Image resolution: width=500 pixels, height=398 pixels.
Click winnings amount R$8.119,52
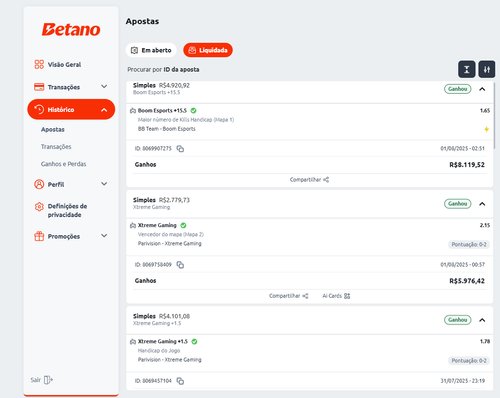pyautogui.click(x=467, y=165)
